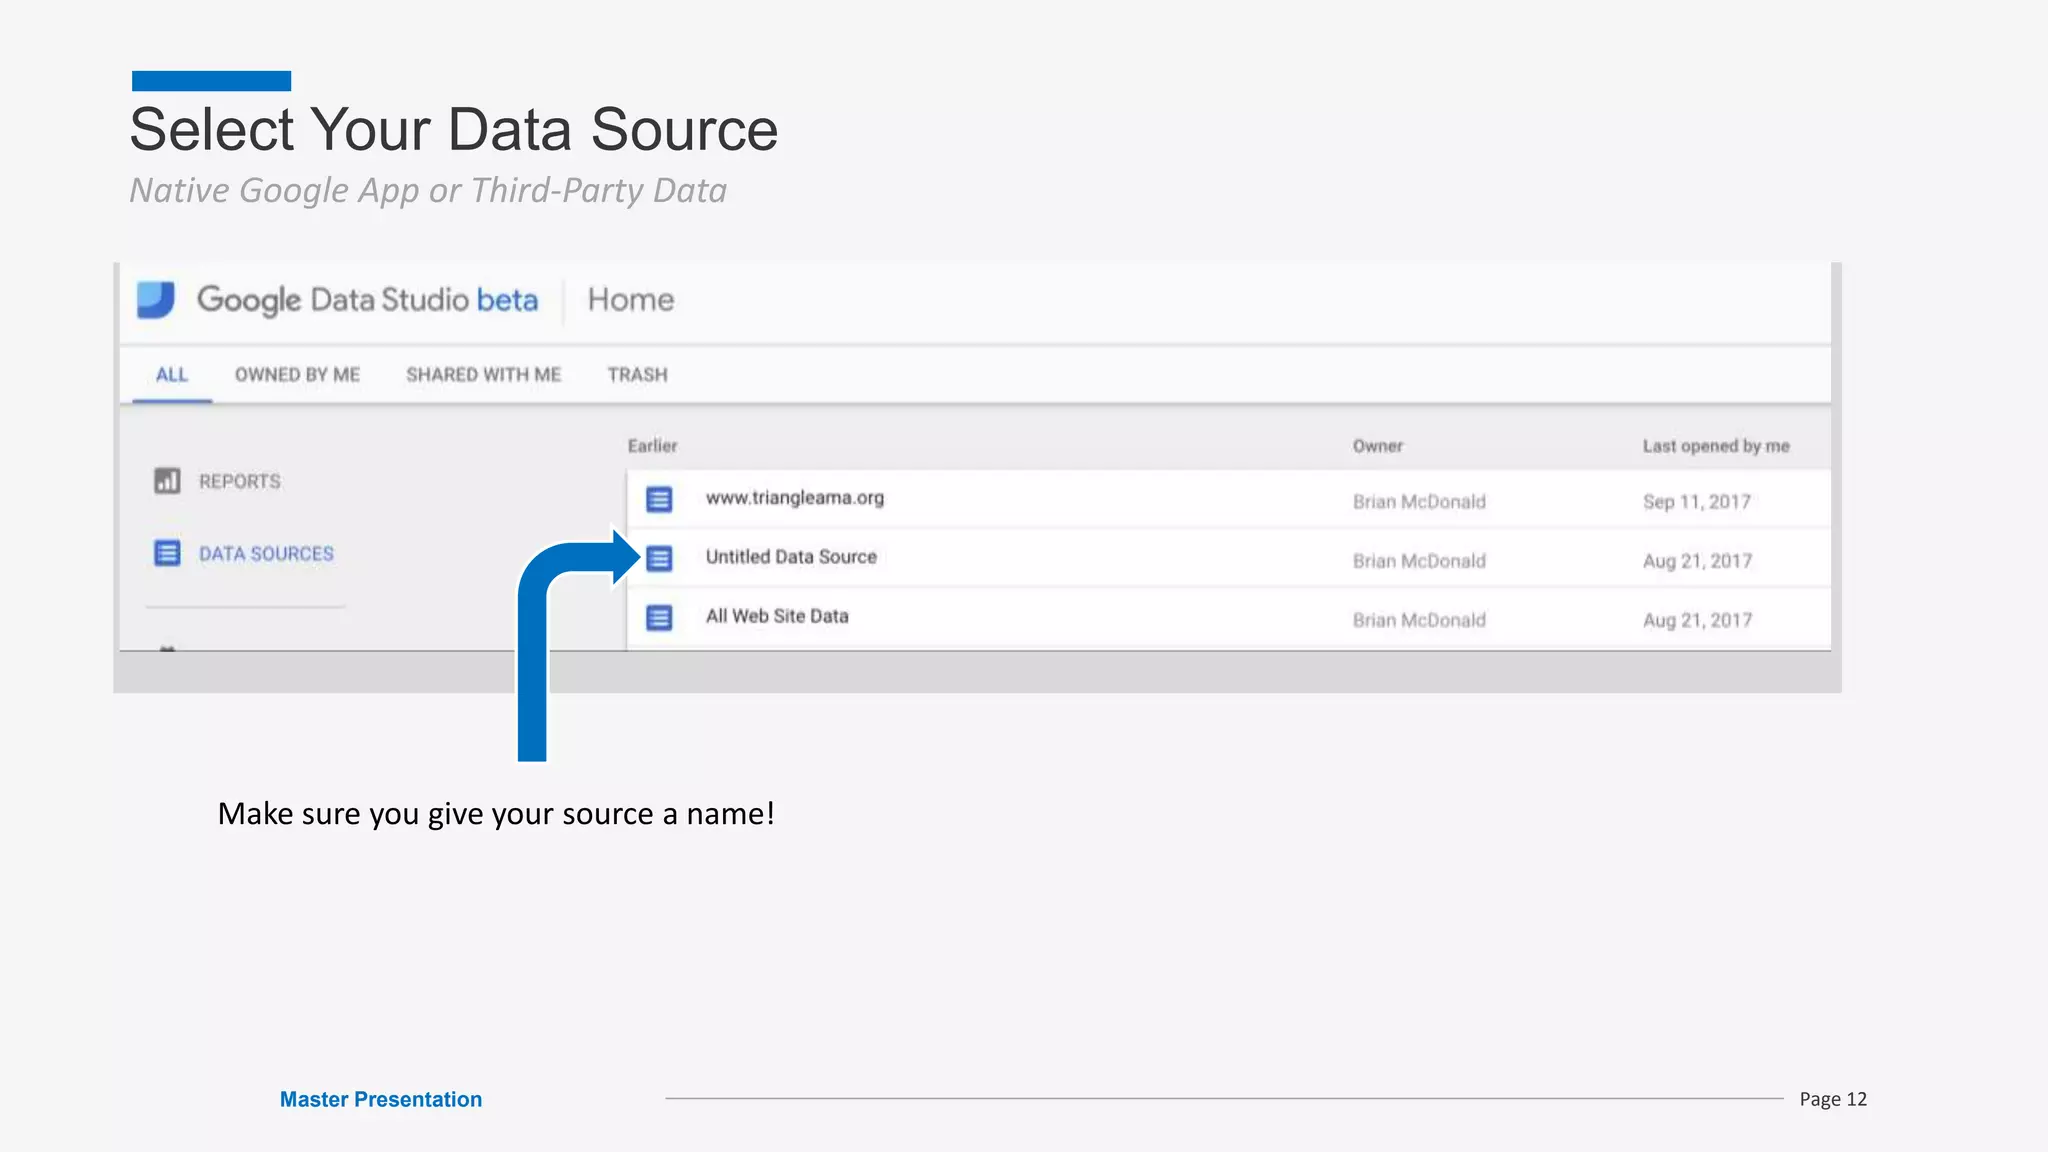Click the Master Presentation footer text
Image resolution: width=2048 pixels, height=1152 pixels.
coord(381,1099)
